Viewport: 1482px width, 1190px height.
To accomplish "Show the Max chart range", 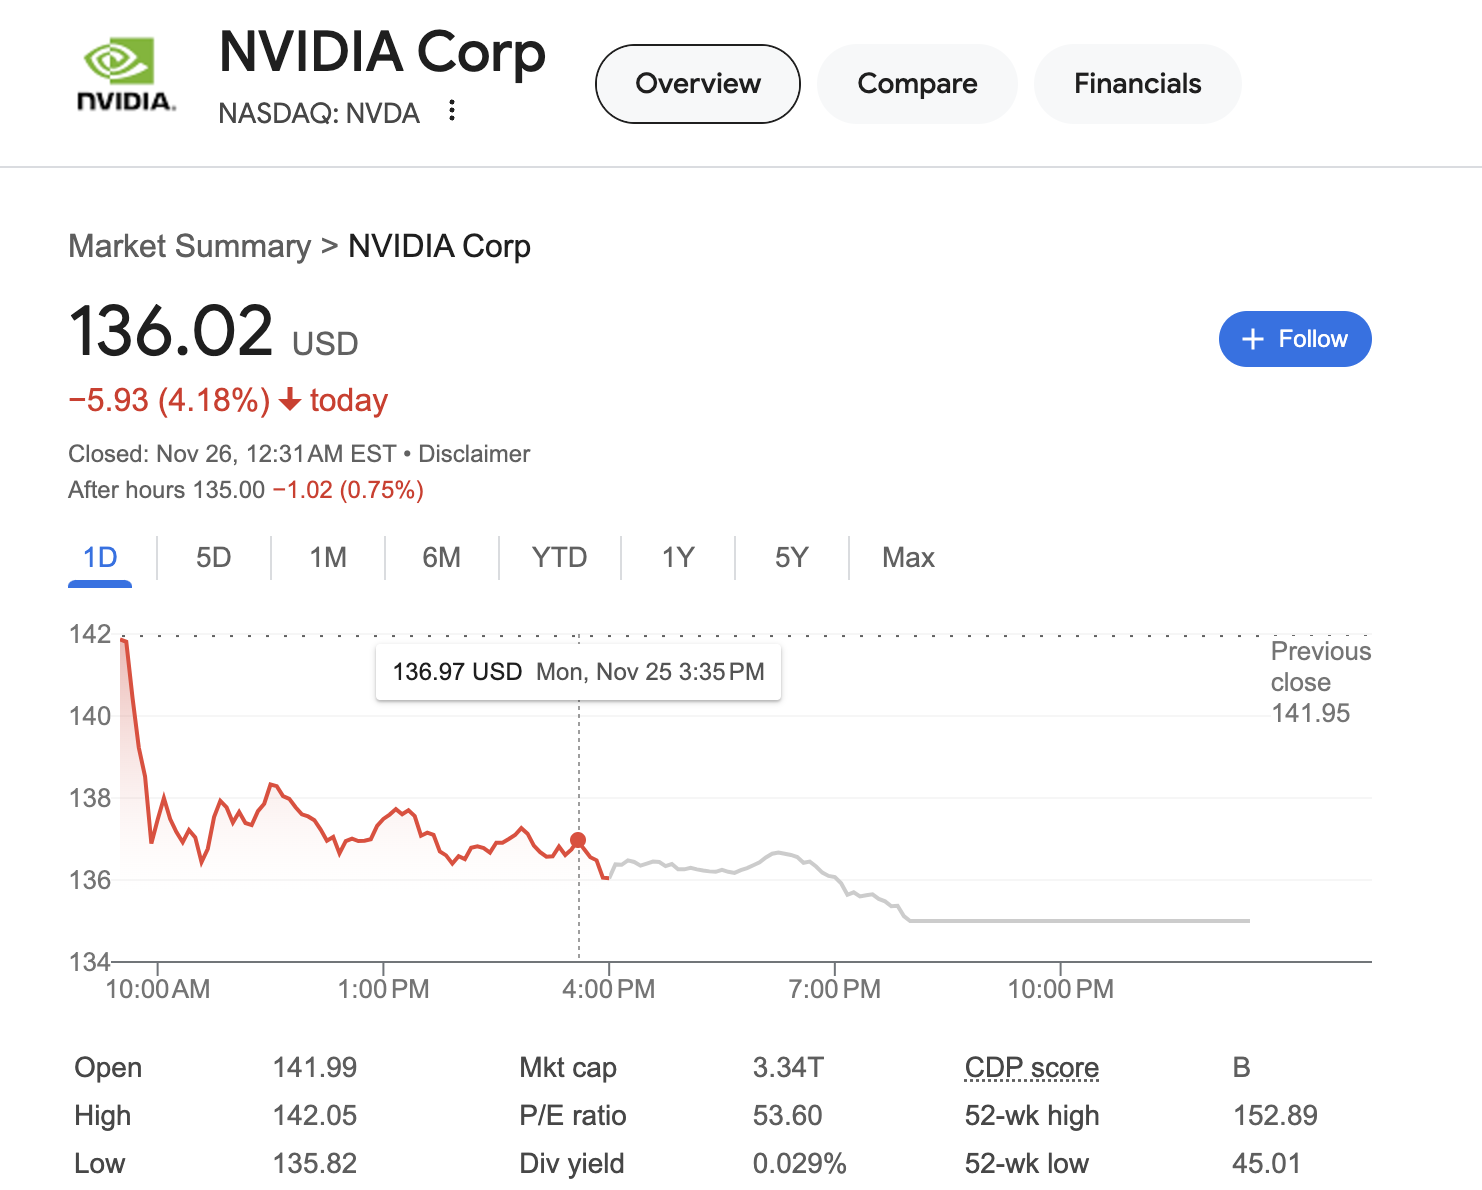I will (x=908, y=557).
